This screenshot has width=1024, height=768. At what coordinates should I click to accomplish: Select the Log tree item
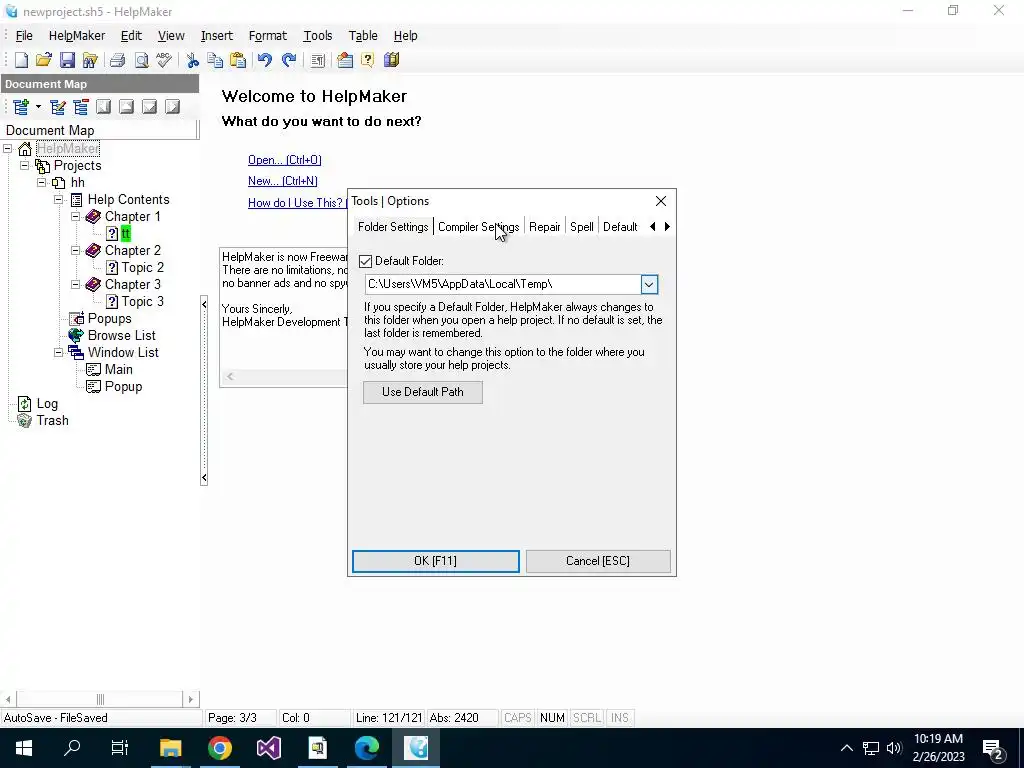tap(47, 404)
